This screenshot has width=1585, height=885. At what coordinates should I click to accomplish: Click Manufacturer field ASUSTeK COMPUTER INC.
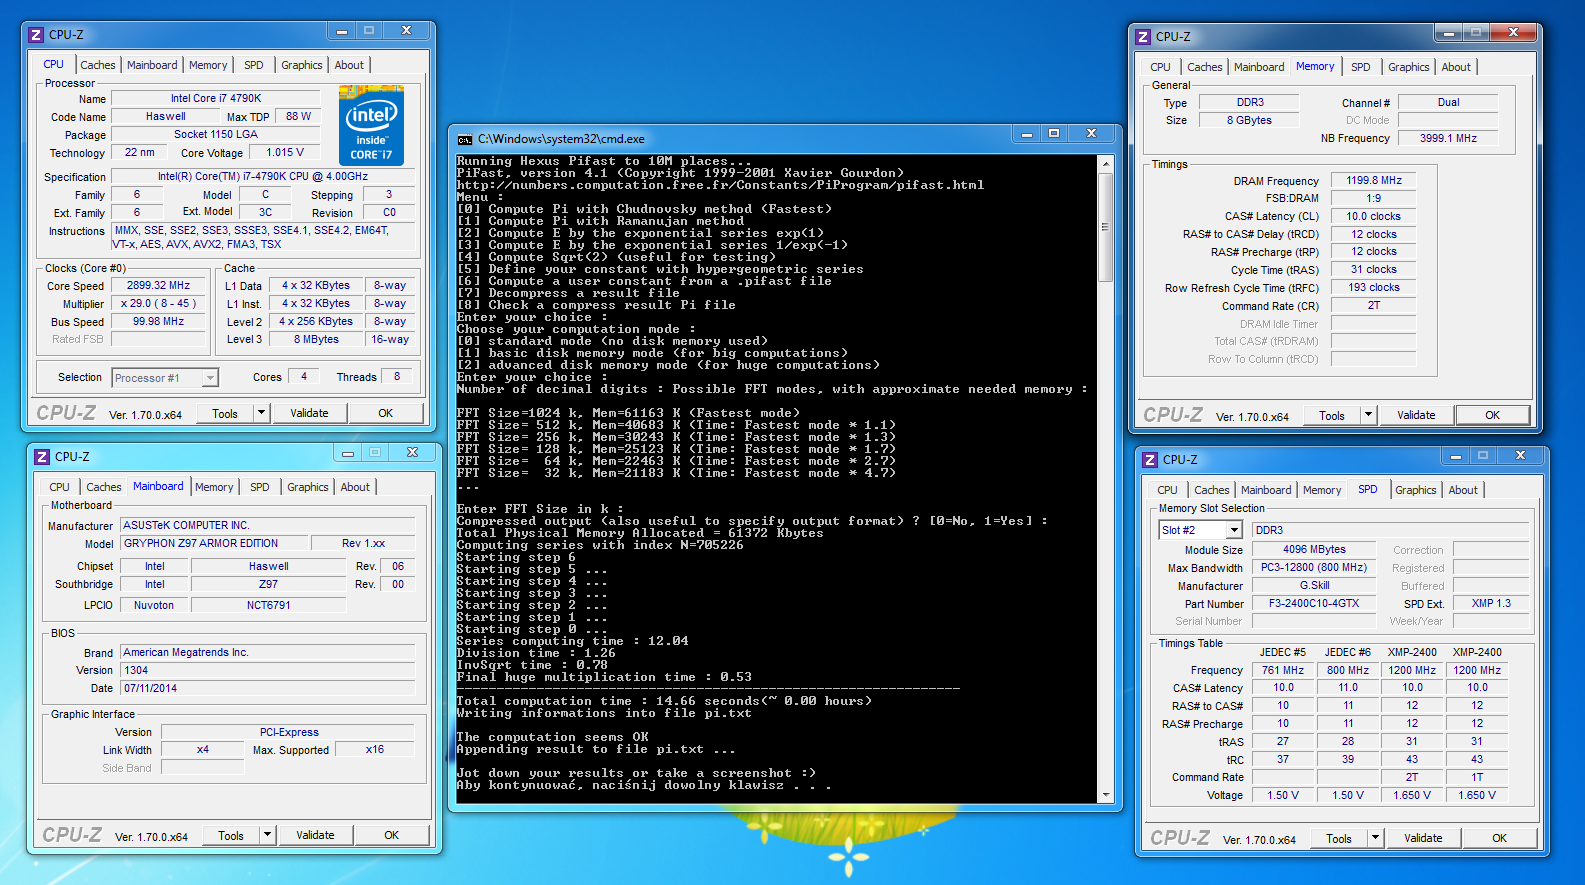tap(268, 525)
